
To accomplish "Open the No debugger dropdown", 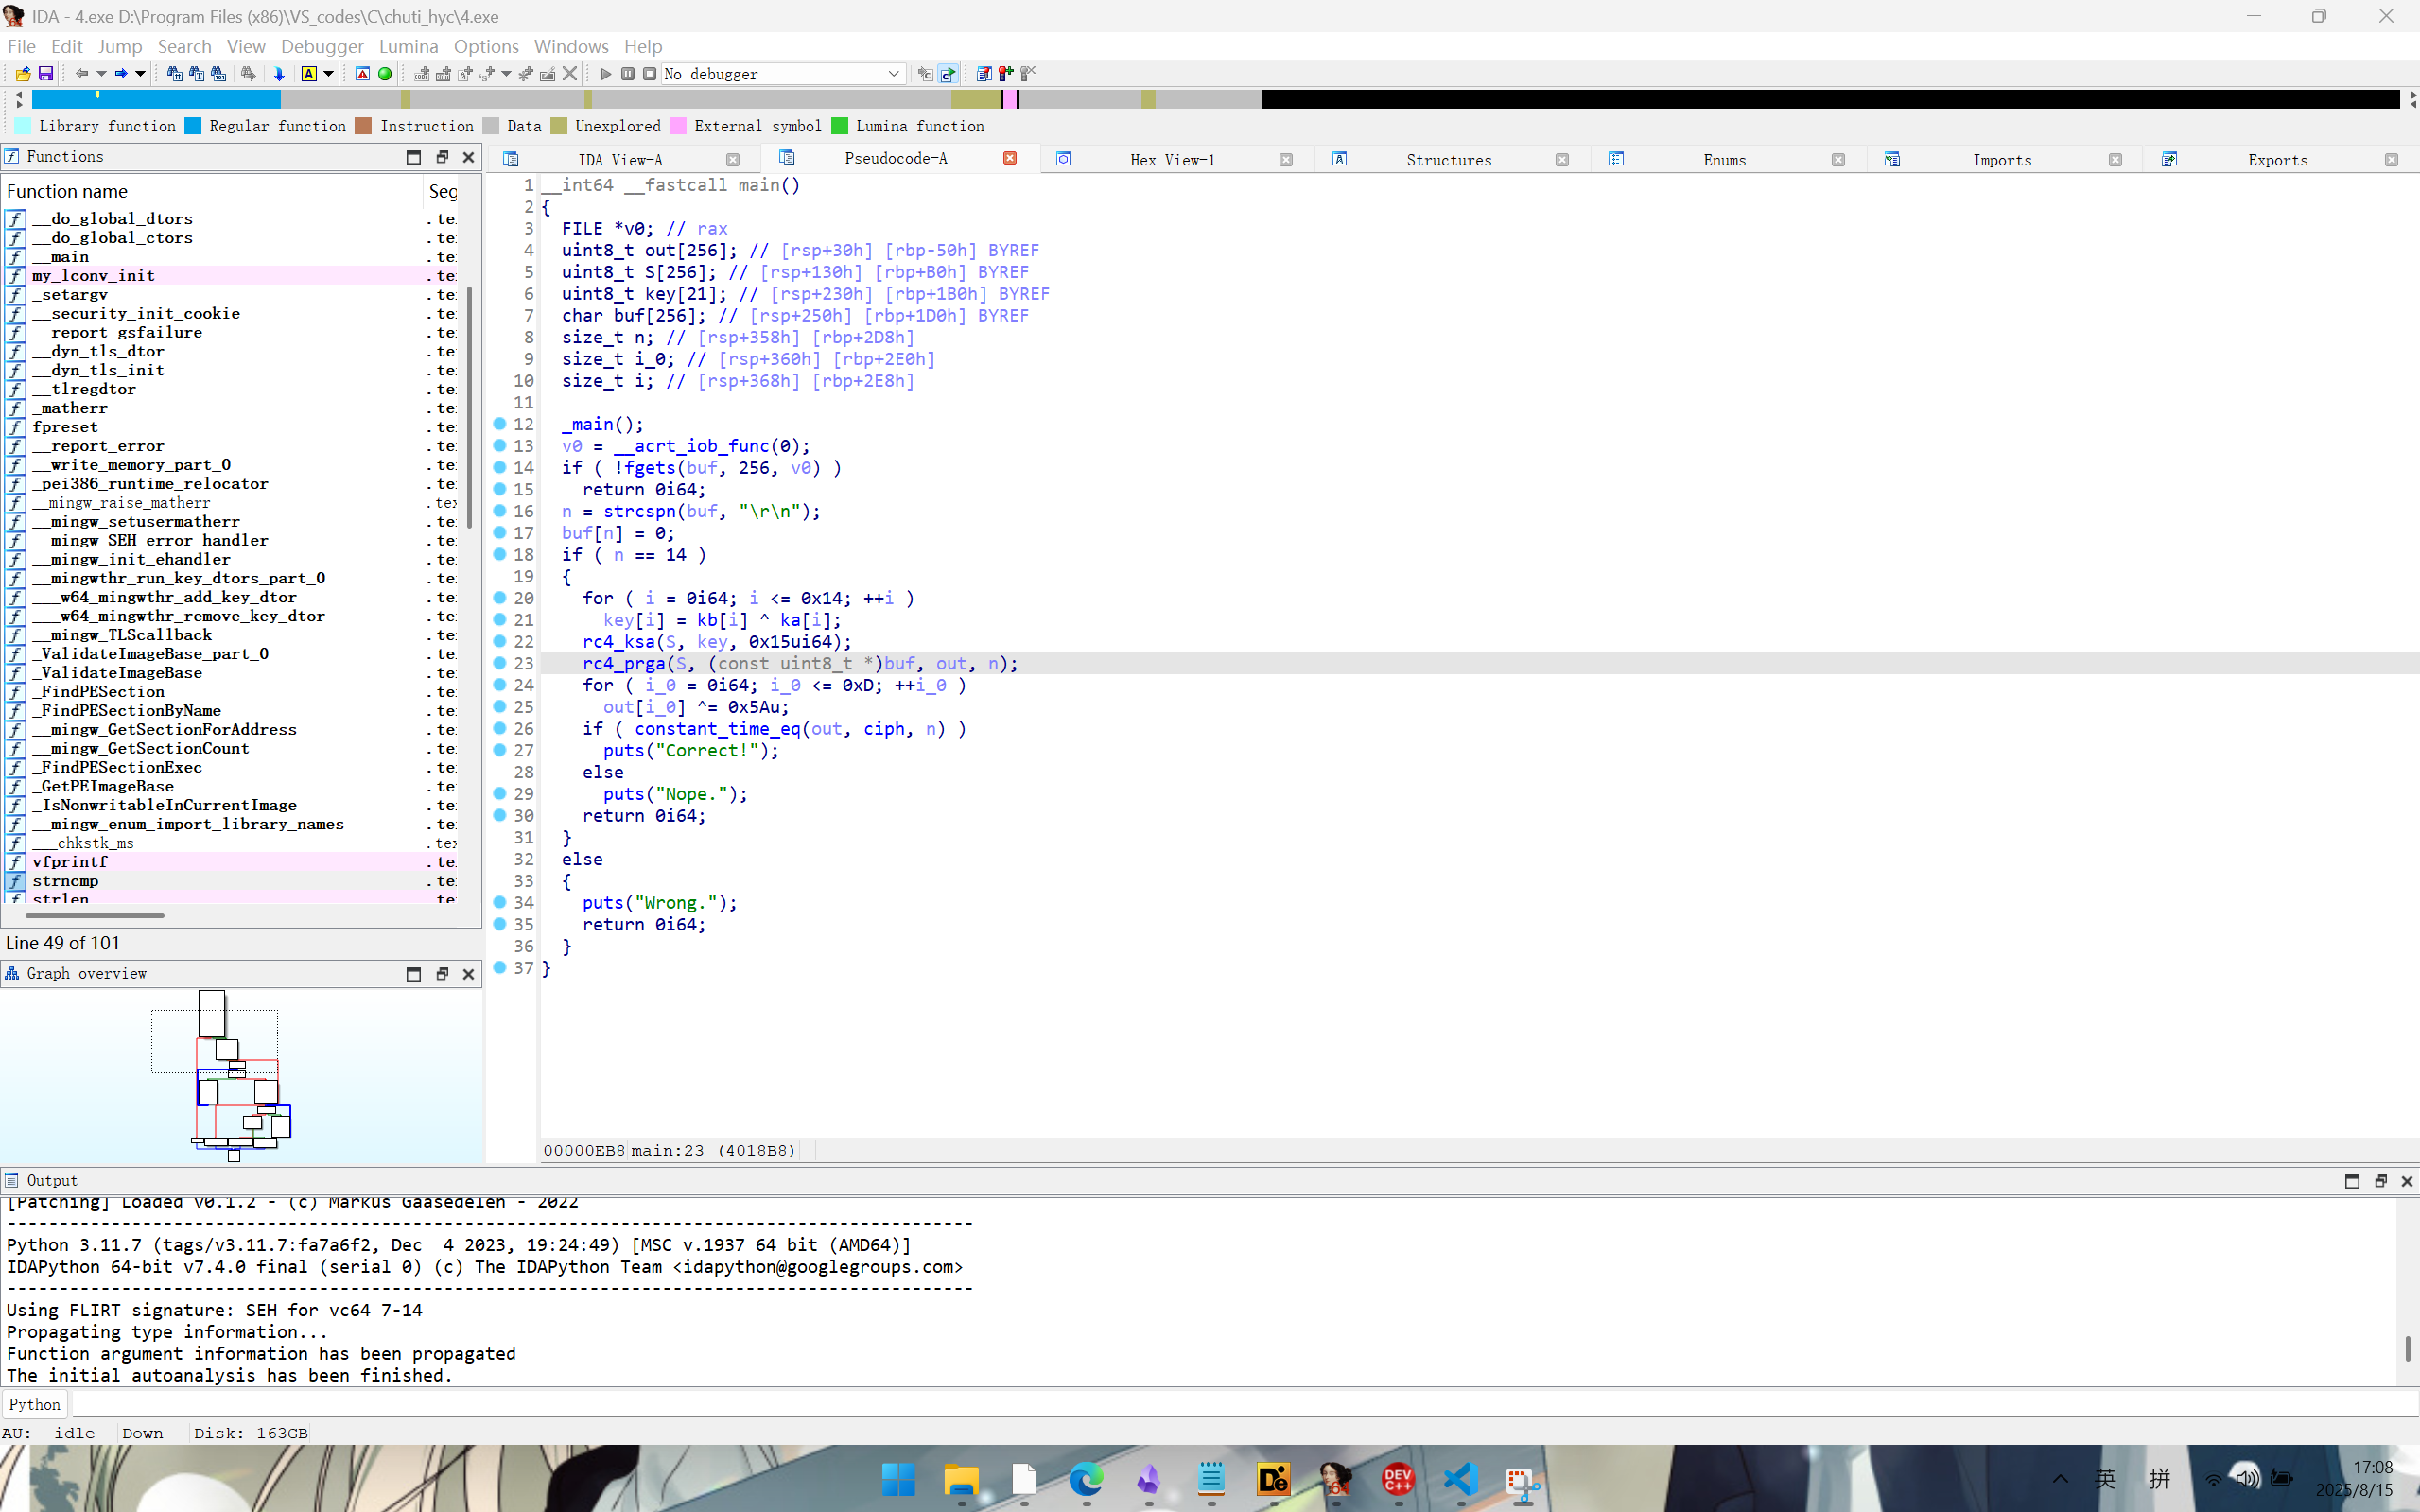I will pyautogui.click(x=893, y=74).
